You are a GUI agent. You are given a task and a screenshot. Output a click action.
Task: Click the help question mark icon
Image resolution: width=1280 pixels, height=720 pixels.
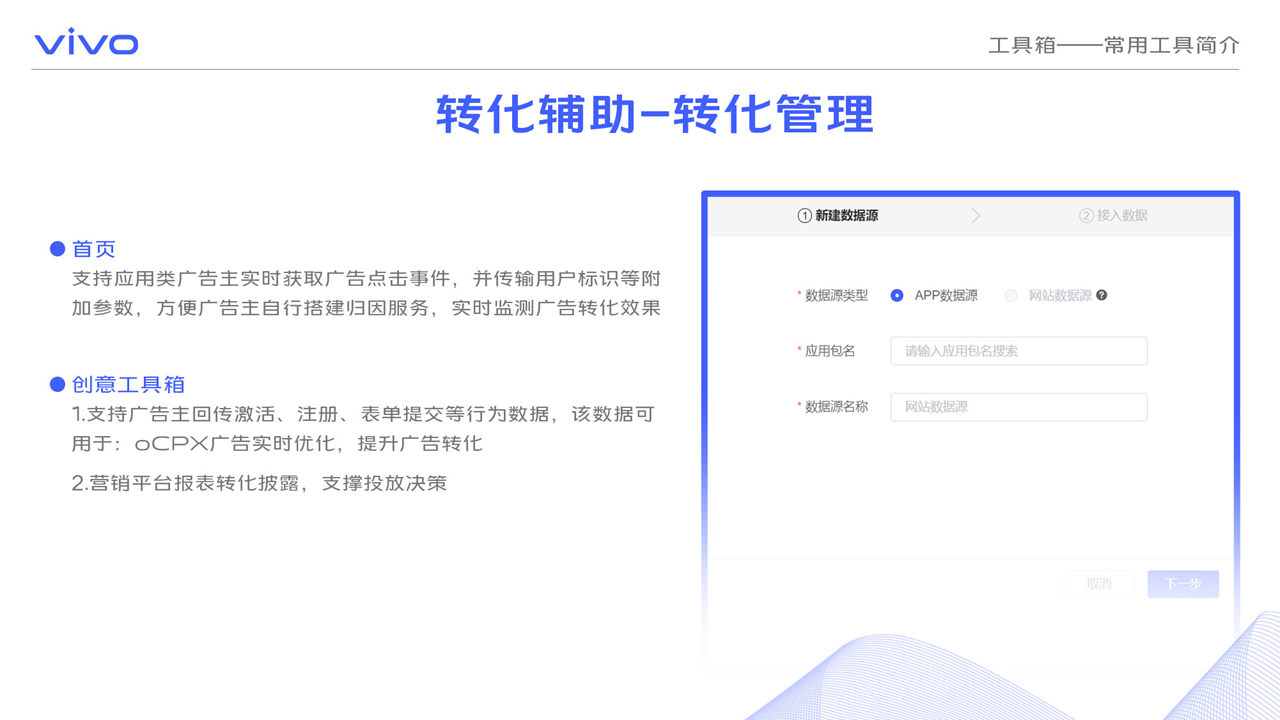[1102, 296]
